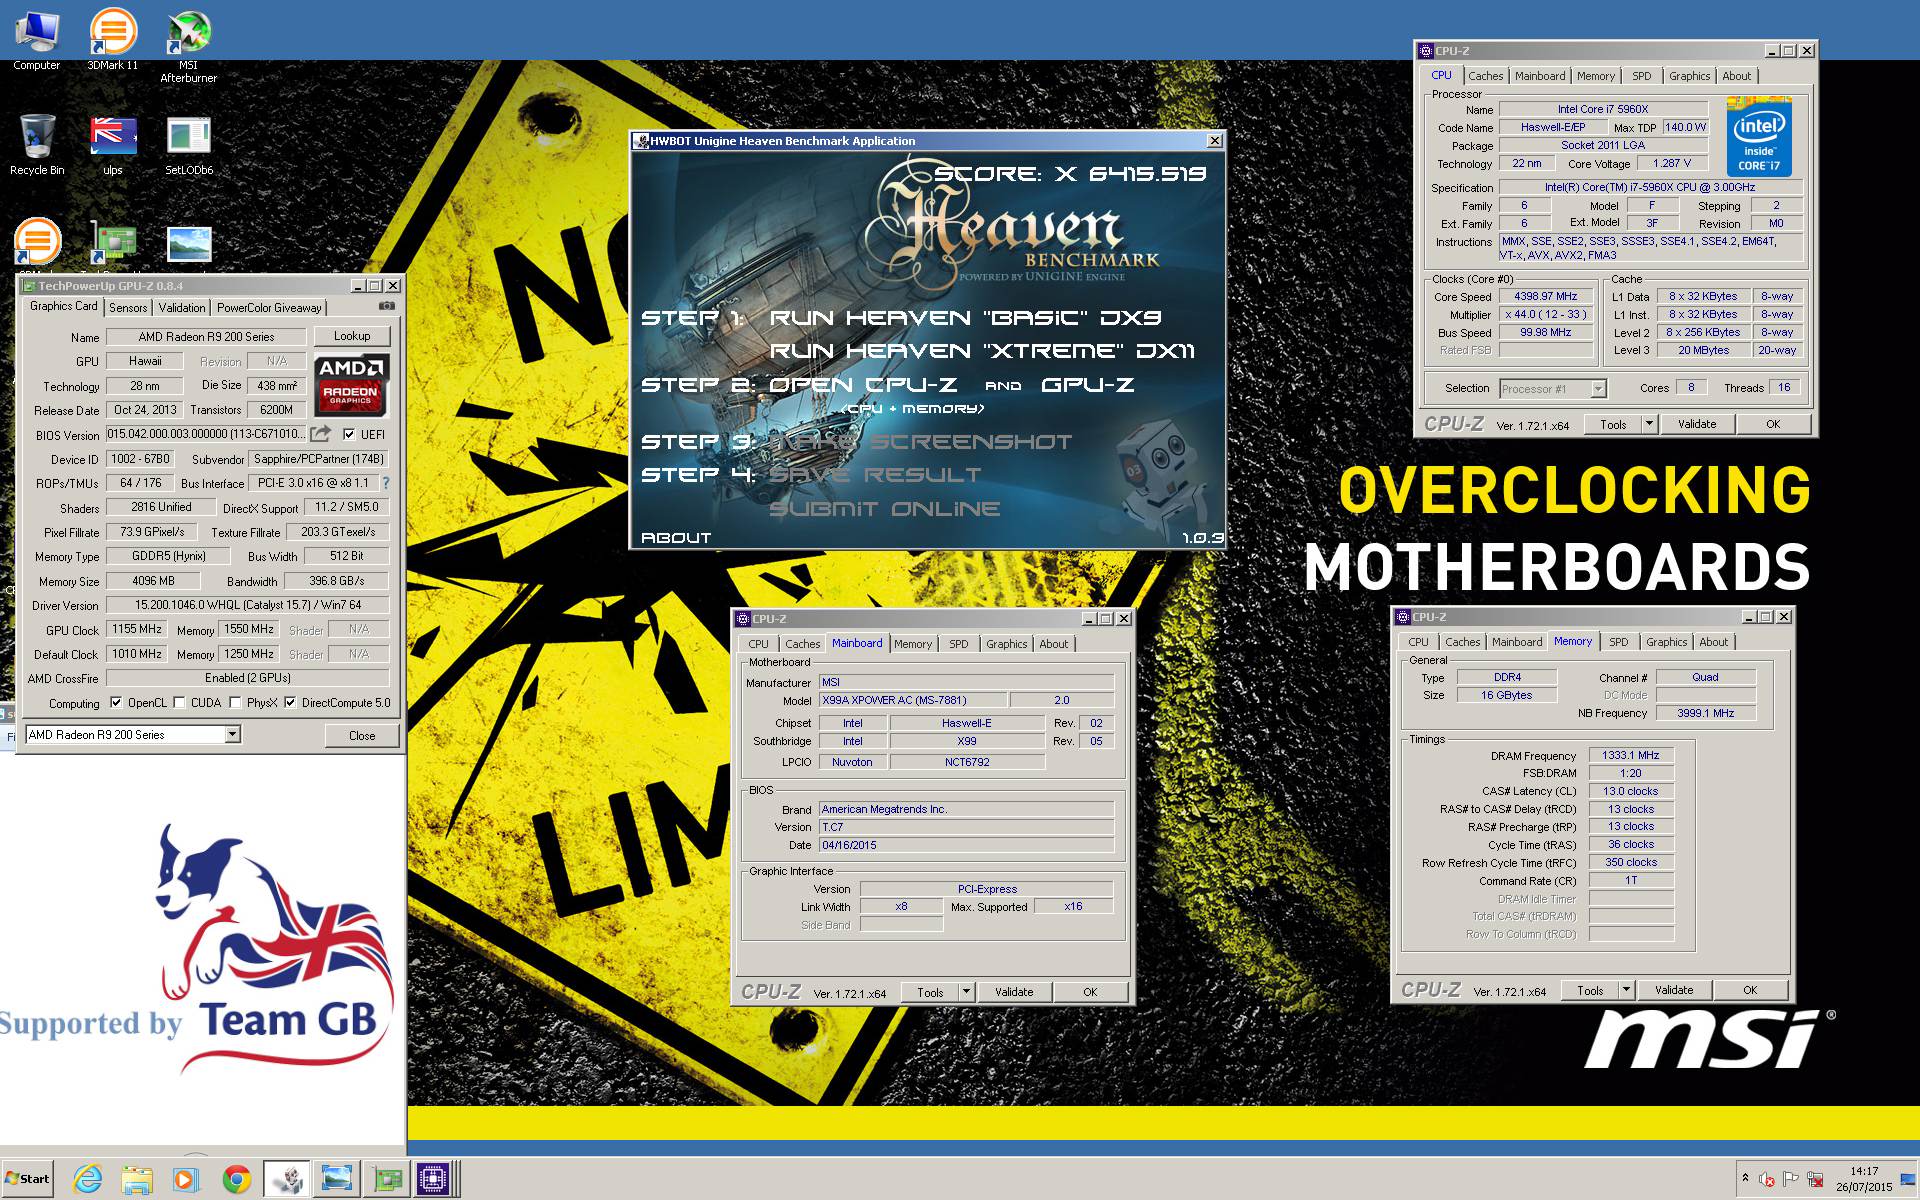
Task: Click Run Heaven Xtreme DX11
Action: pyautogui.click(x=982, y=351)
